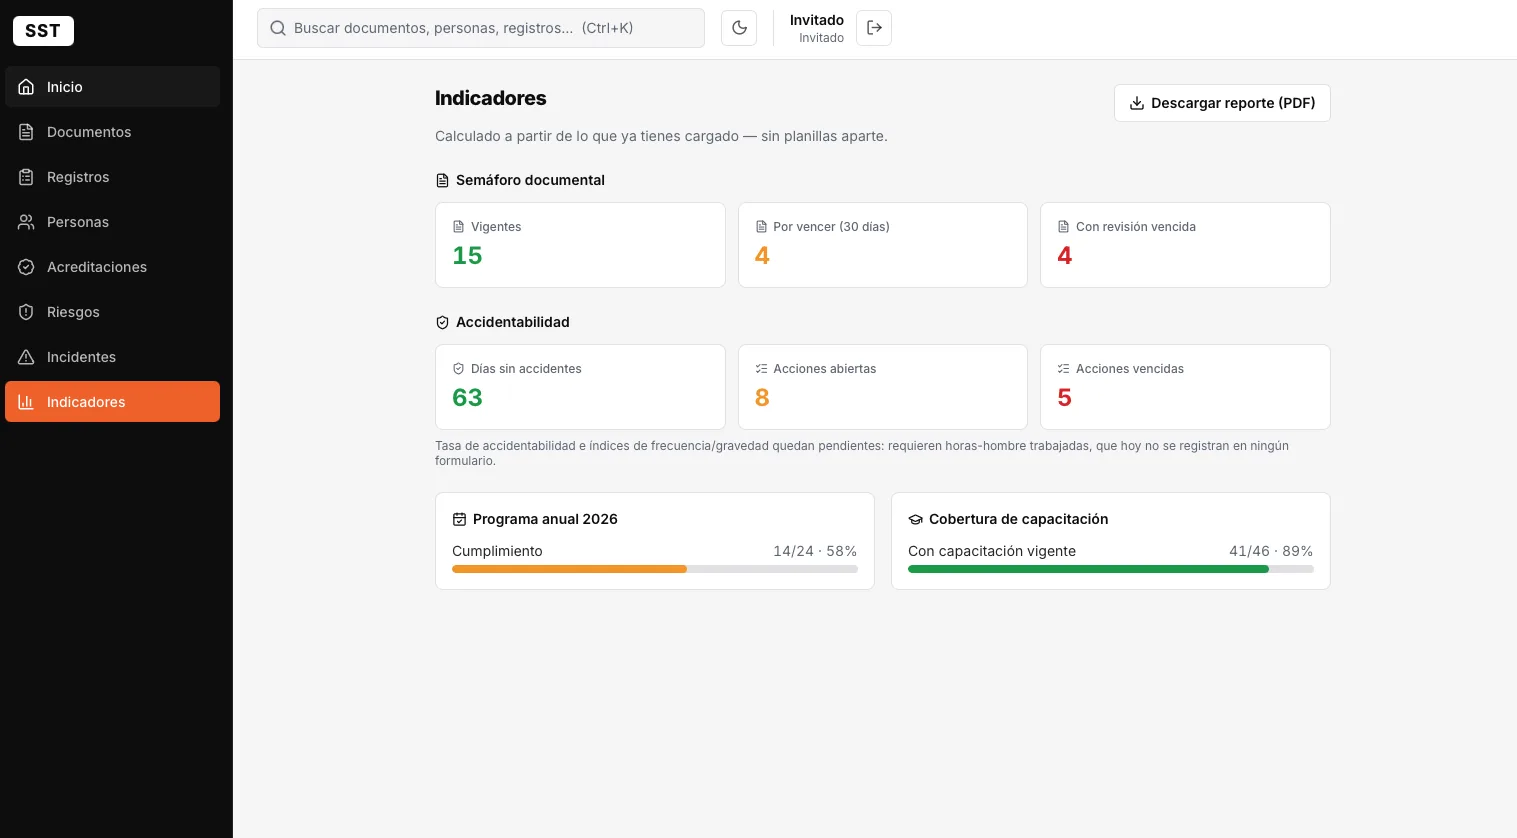Click the Documentos file icon in sidebar

pyautogui.click(x=26, y=132)
